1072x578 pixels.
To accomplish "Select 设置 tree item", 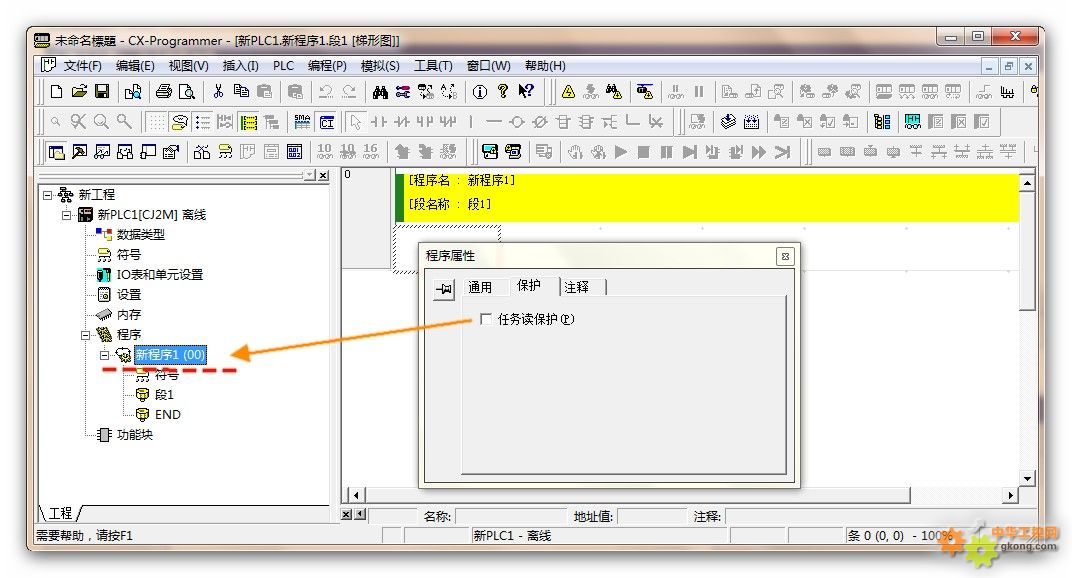I will (129, 295).
